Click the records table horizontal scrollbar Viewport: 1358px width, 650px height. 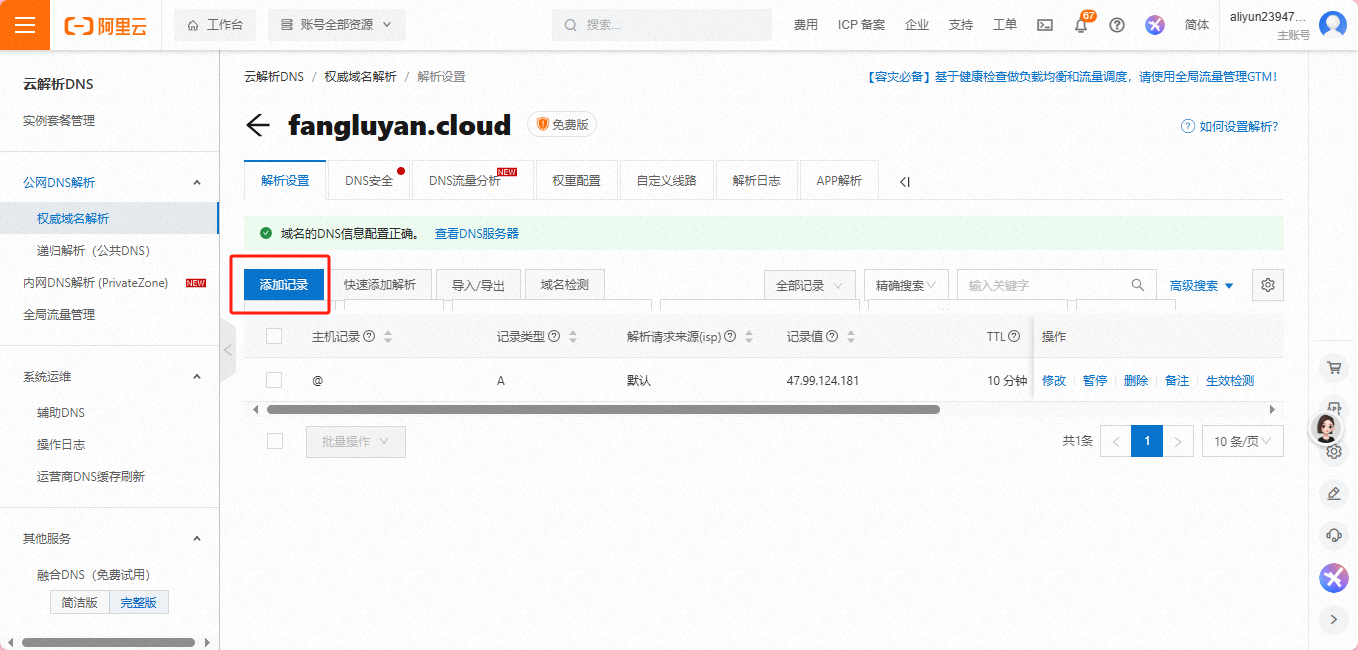pos(603,409)
